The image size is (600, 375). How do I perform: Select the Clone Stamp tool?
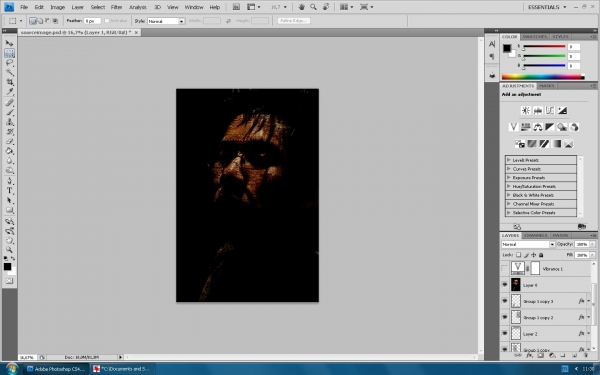(10, 122)
